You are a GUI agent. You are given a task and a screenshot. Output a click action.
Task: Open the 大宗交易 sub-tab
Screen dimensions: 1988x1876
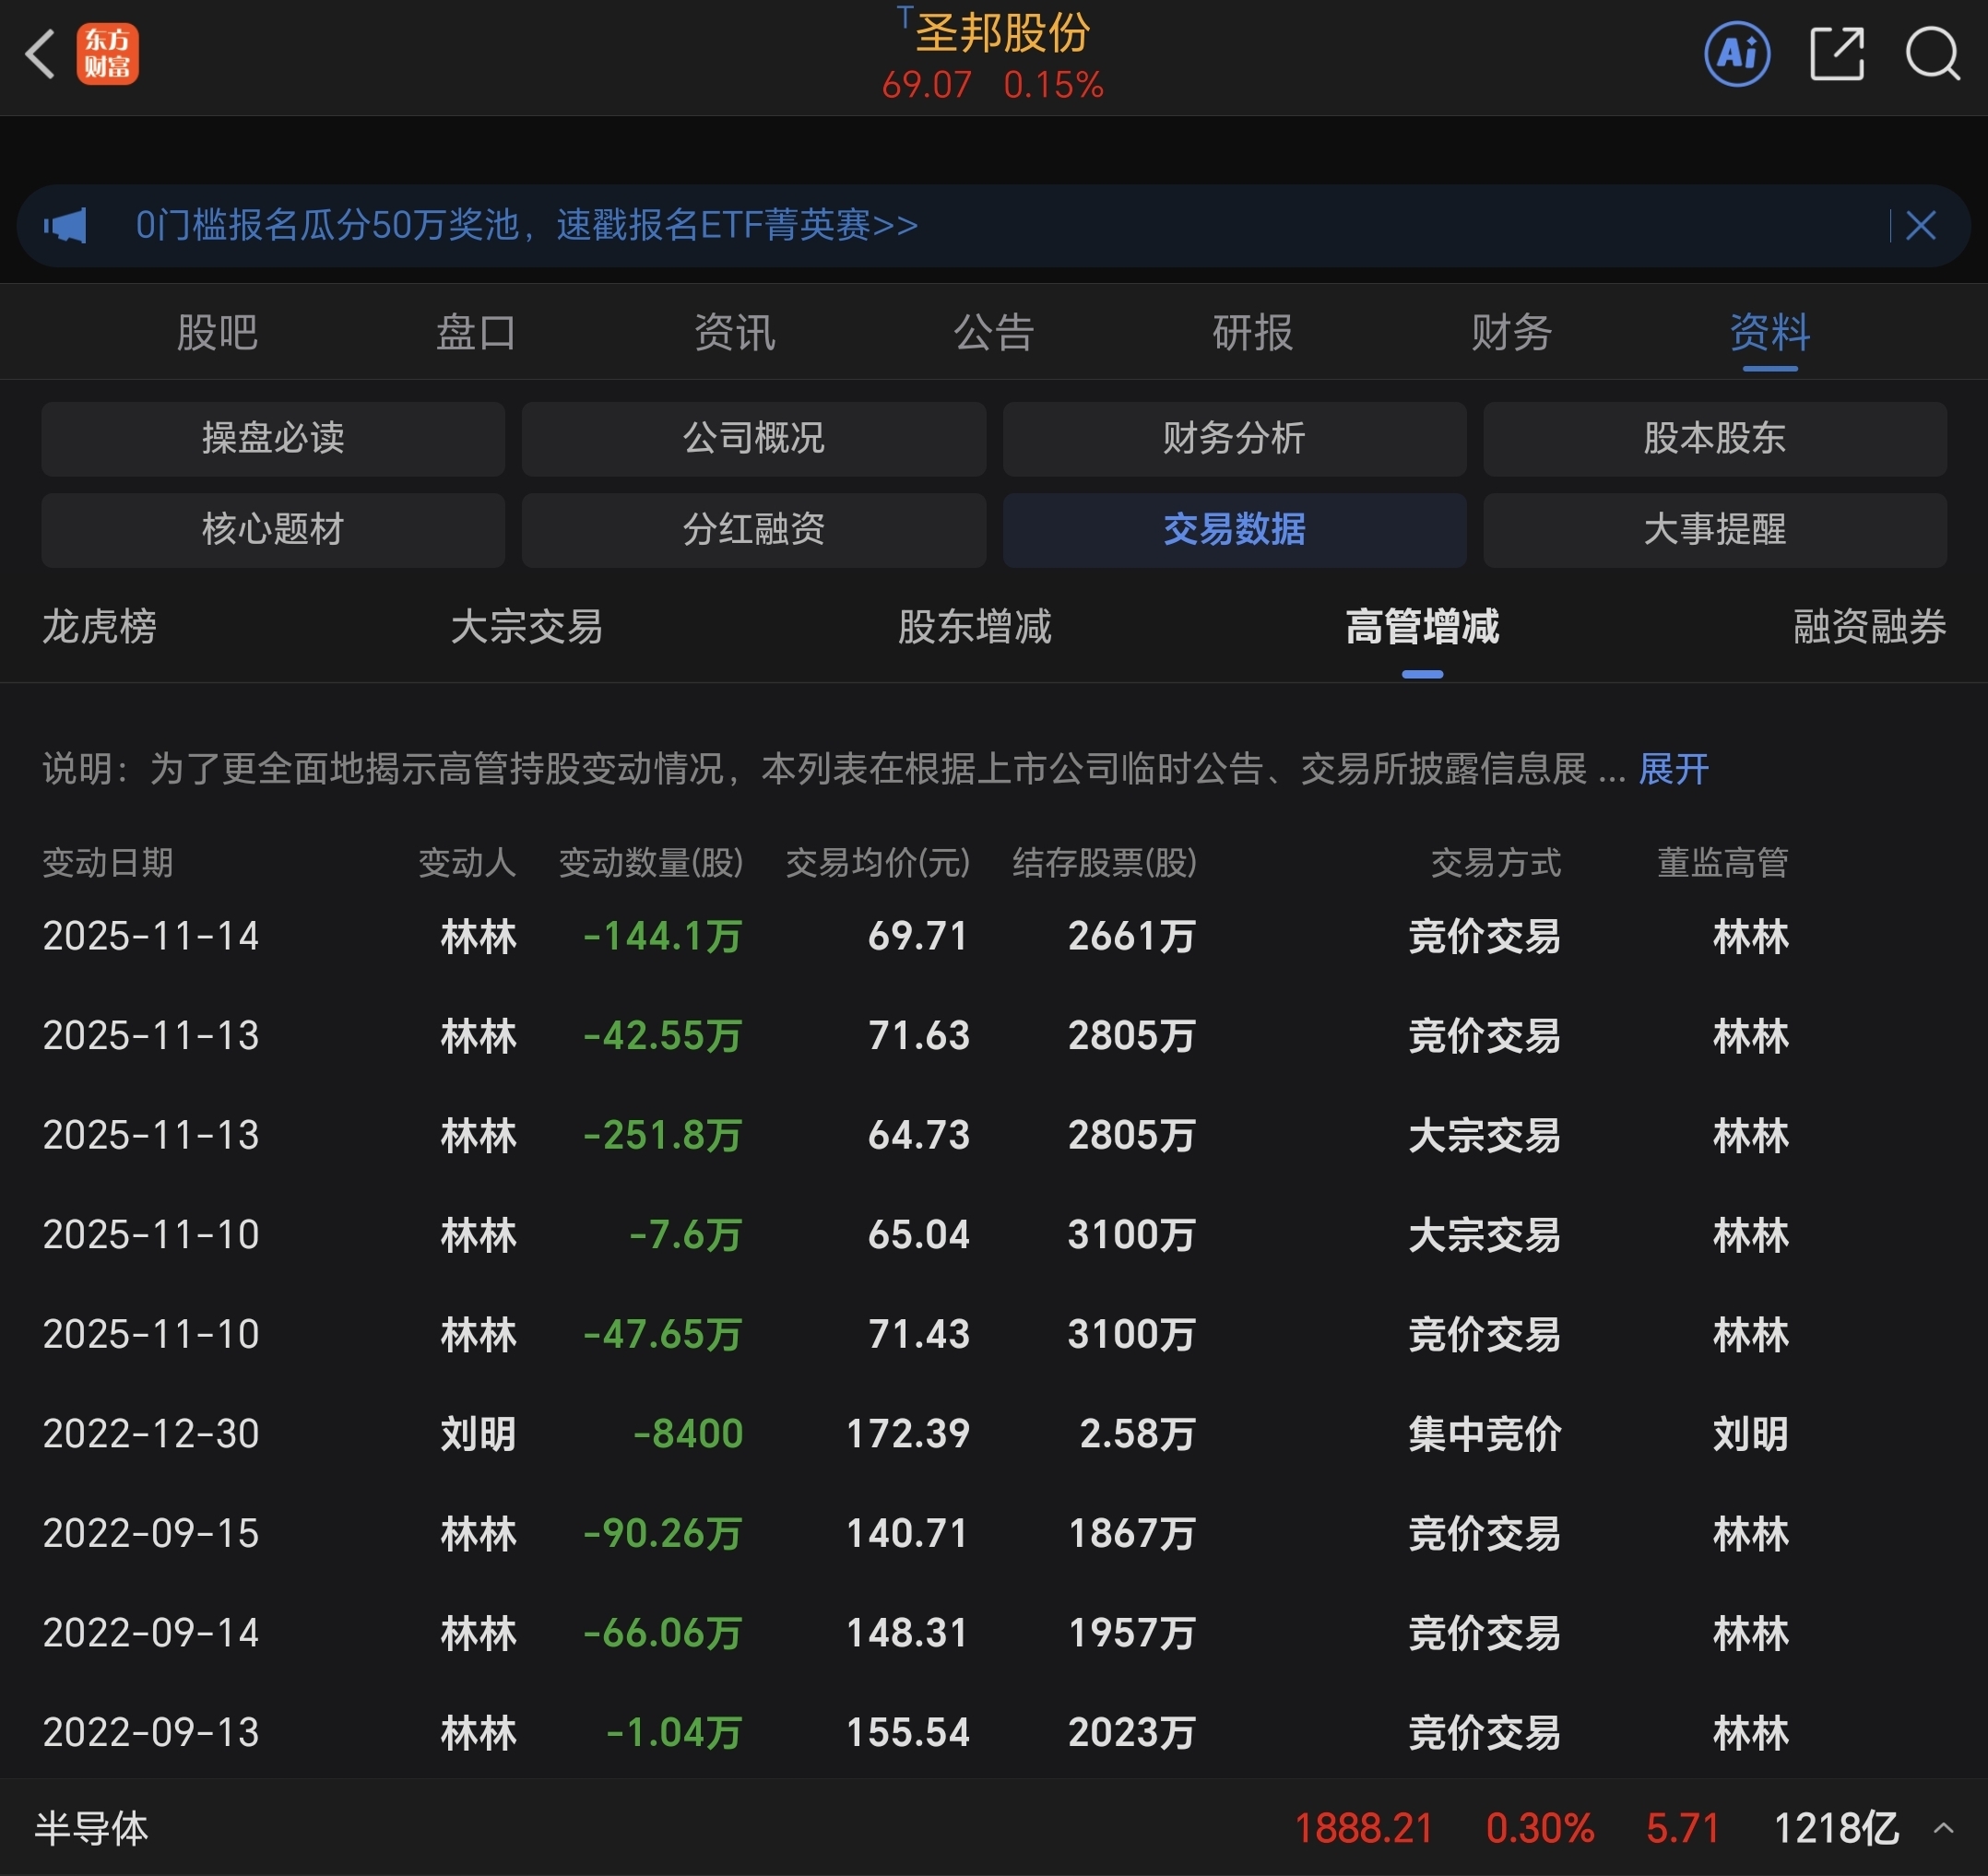point(527,627)
